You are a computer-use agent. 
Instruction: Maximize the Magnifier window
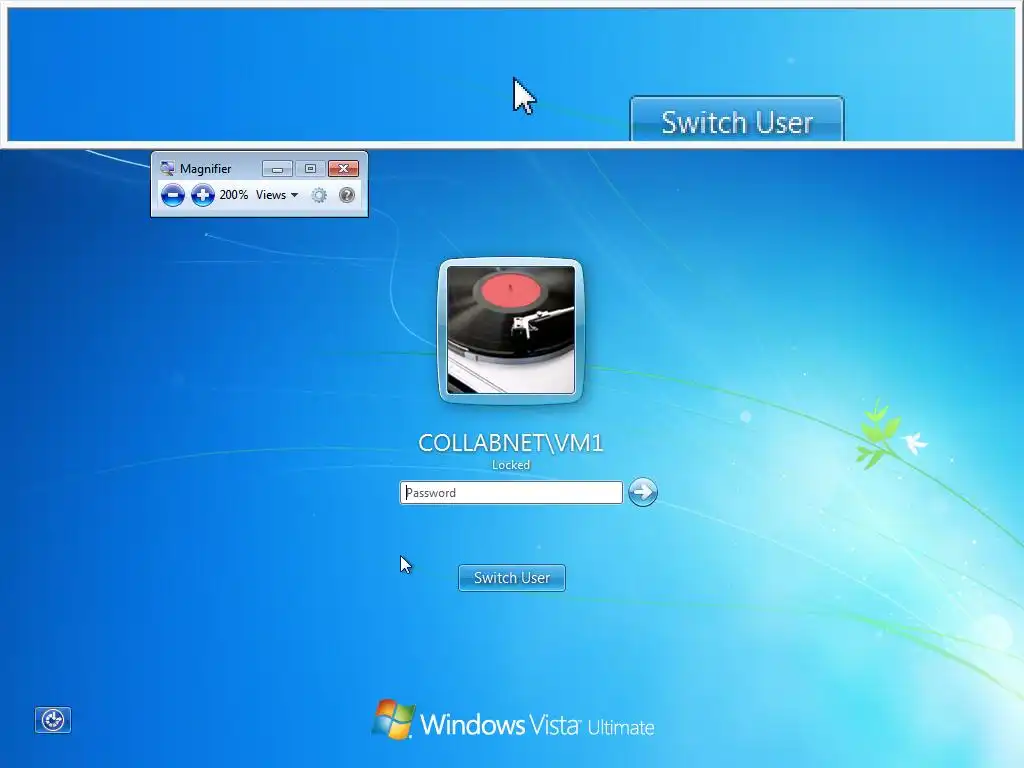pyautogui.click(x=310, y=169)
